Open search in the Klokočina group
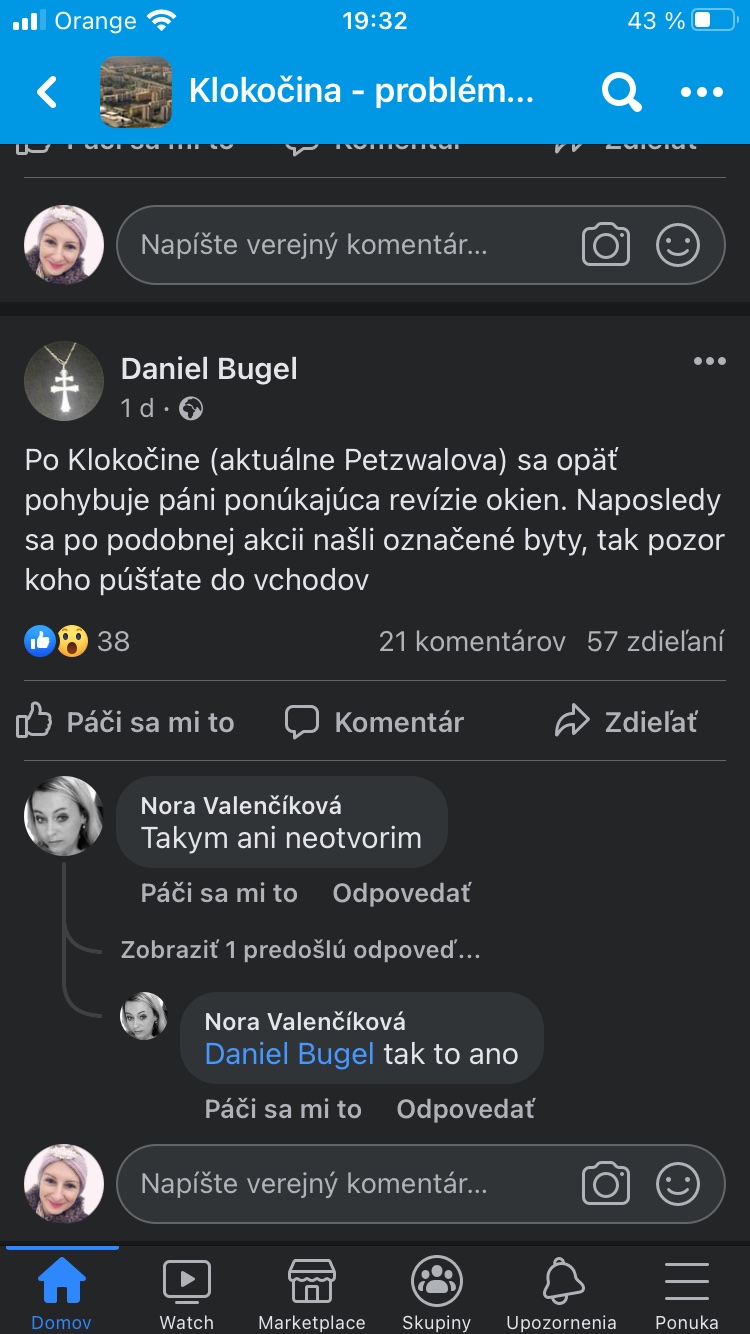The height and width of the screenshot is (1334, 750). [x=621, y=92]
